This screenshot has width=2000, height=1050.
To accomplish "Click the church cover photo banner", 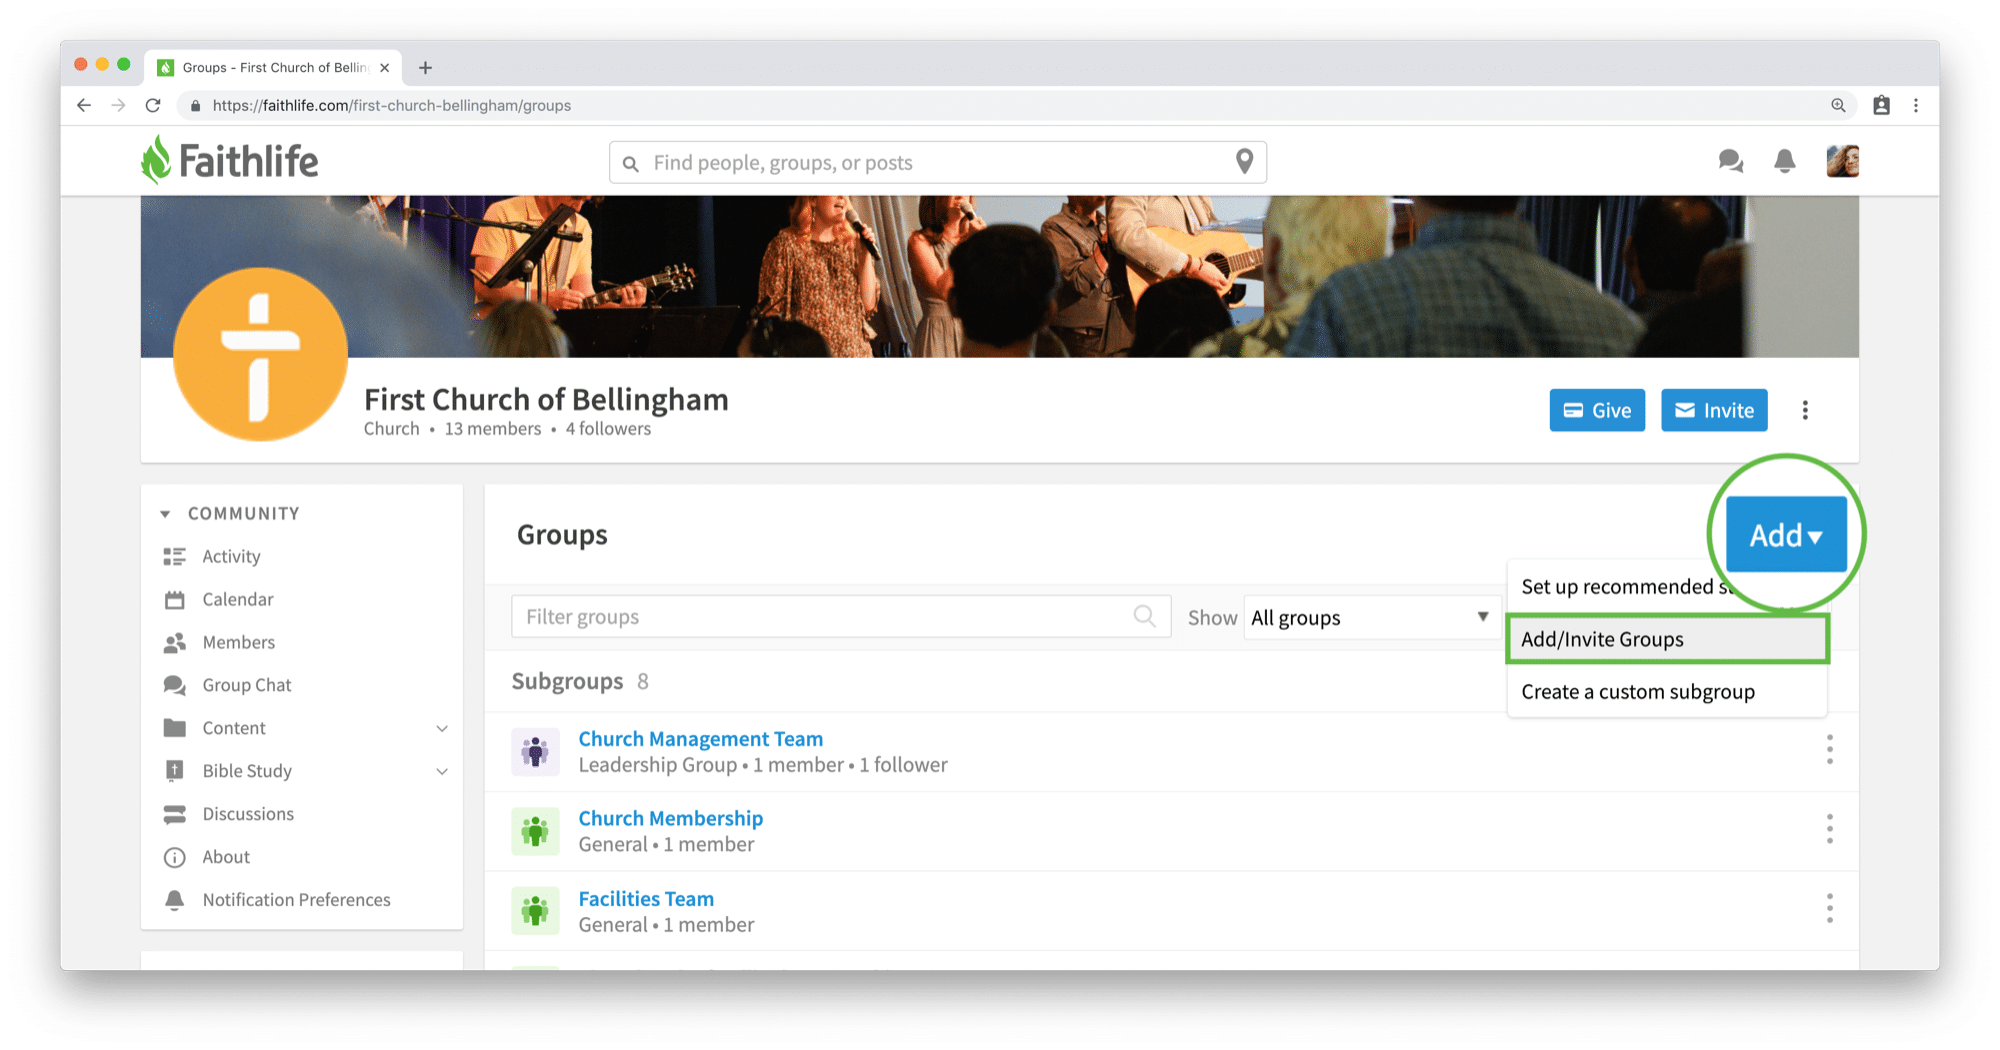I will pos(1000,276).
